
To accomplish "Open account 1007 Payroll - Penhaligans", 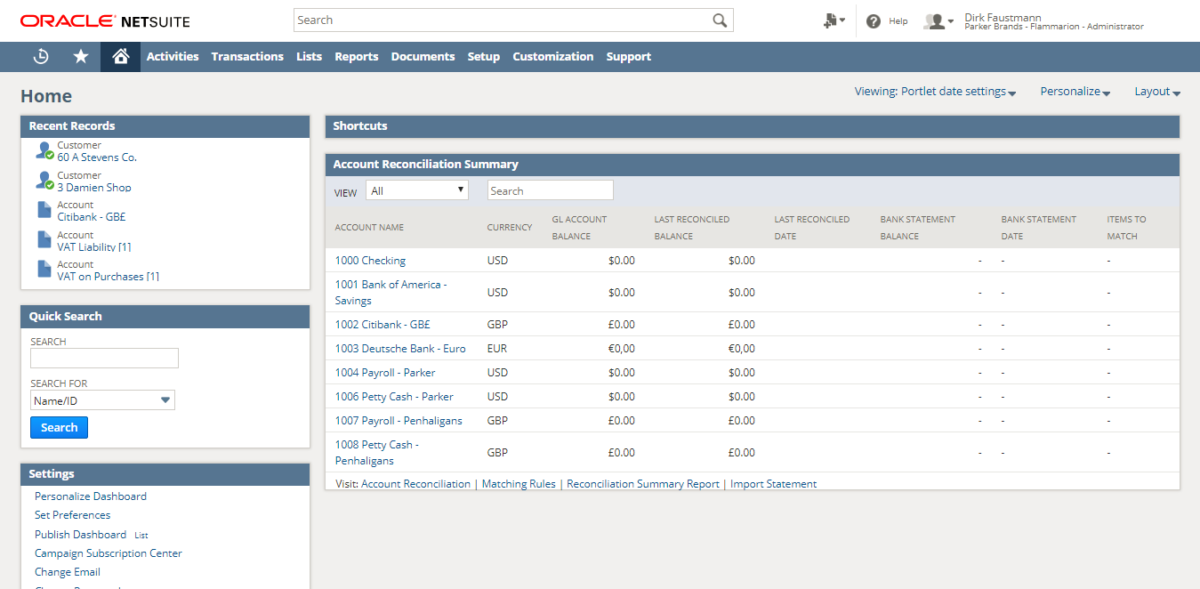I will 399,420.
